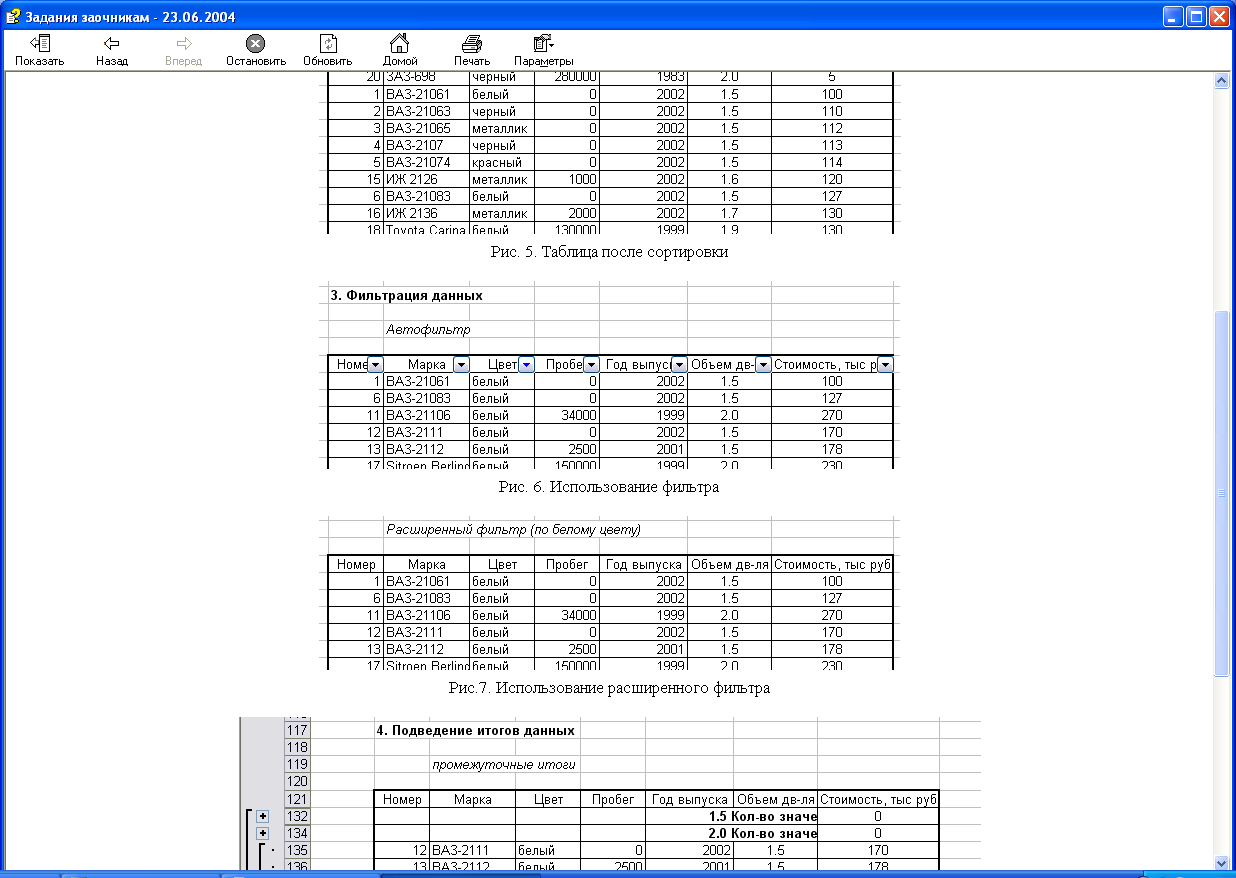This screenshot has height=878, width=1236.
Task: Click the italic 'Автофильтр' label
Action: (428, 328)
